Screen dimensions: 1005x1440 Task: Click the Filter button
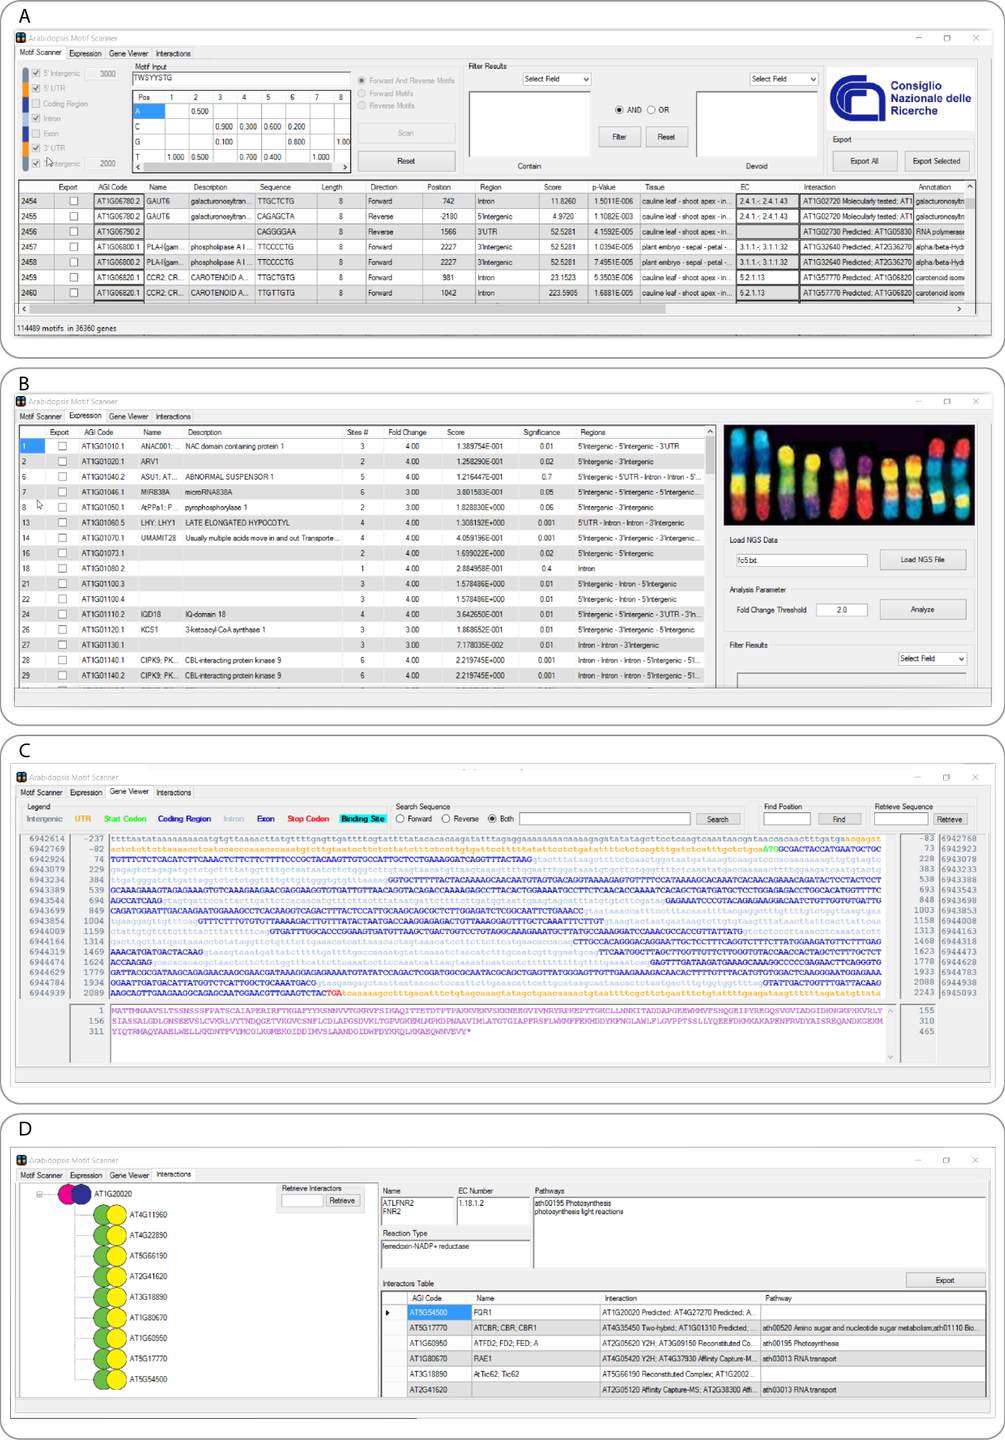619,137
